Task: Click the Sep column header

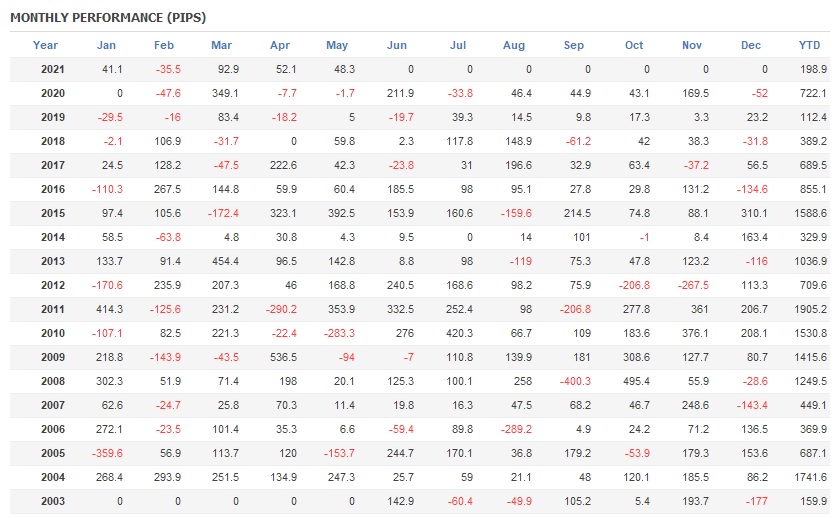Action: pos(574,45)
